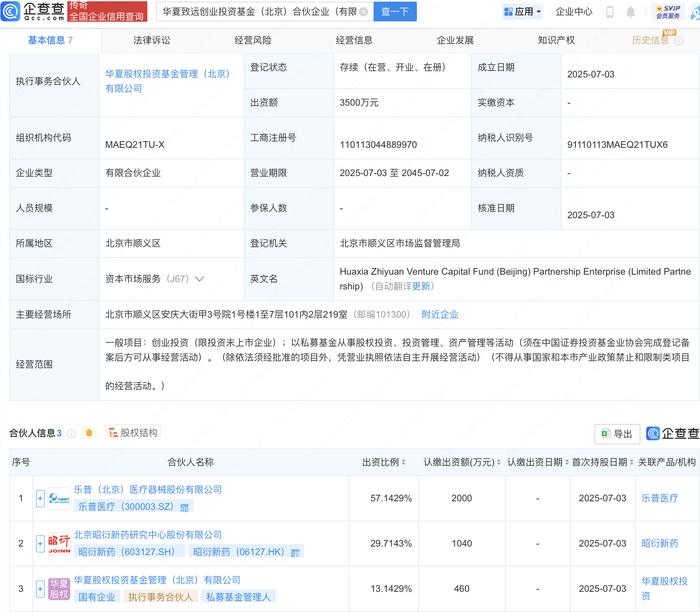This screenshot has height=612, width=700.
Task: Select the organization code MAEQ21TU-X
Action: pyautogui.click(x=135, y=145)
